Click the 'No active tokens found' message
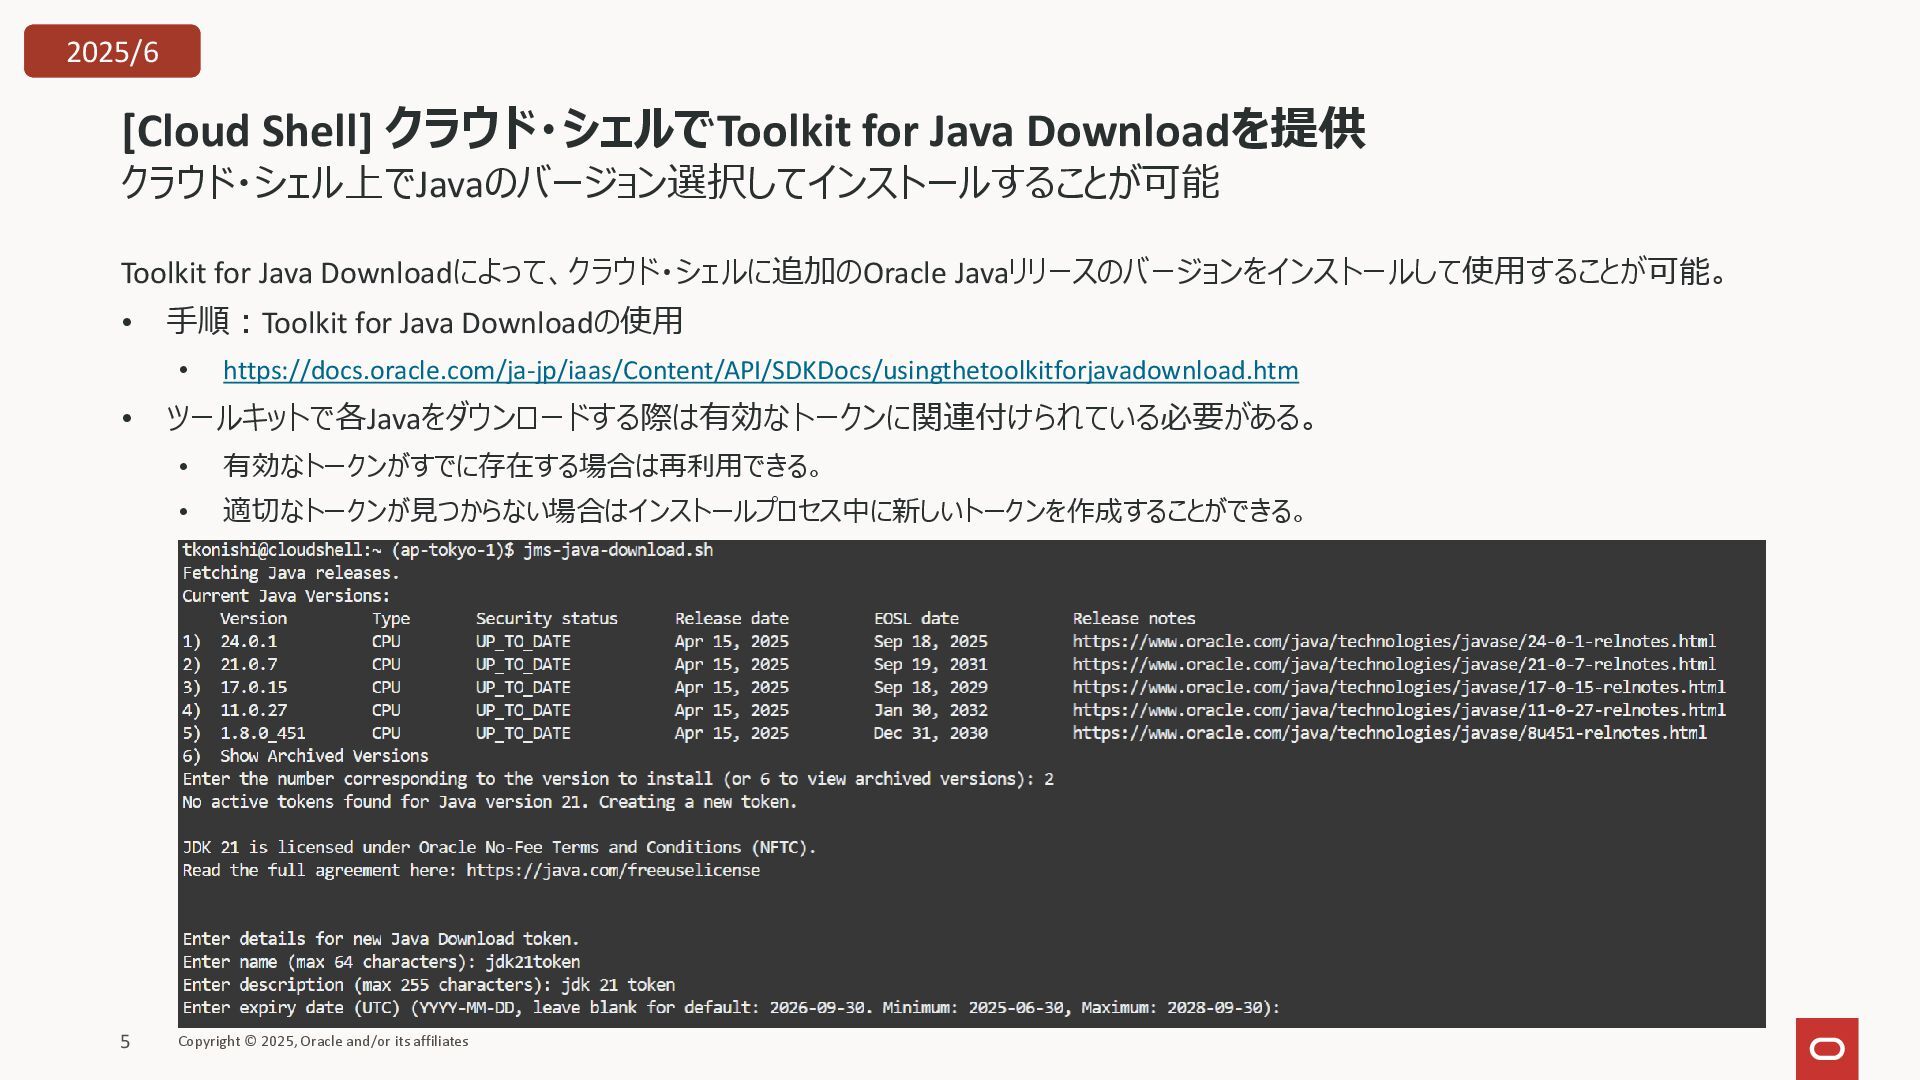The image size is (1920, 1080). [x=489, y=803]
